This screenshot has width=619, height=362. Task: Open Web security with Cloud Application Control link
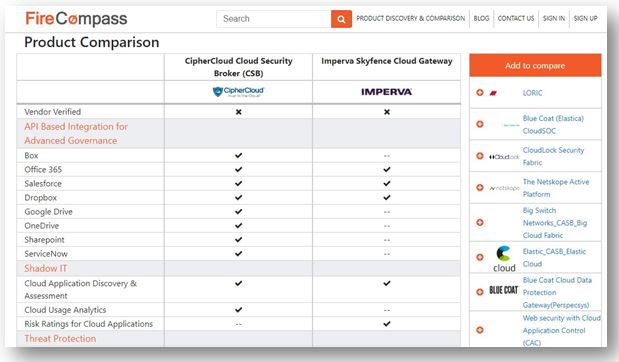coord(561,330)
